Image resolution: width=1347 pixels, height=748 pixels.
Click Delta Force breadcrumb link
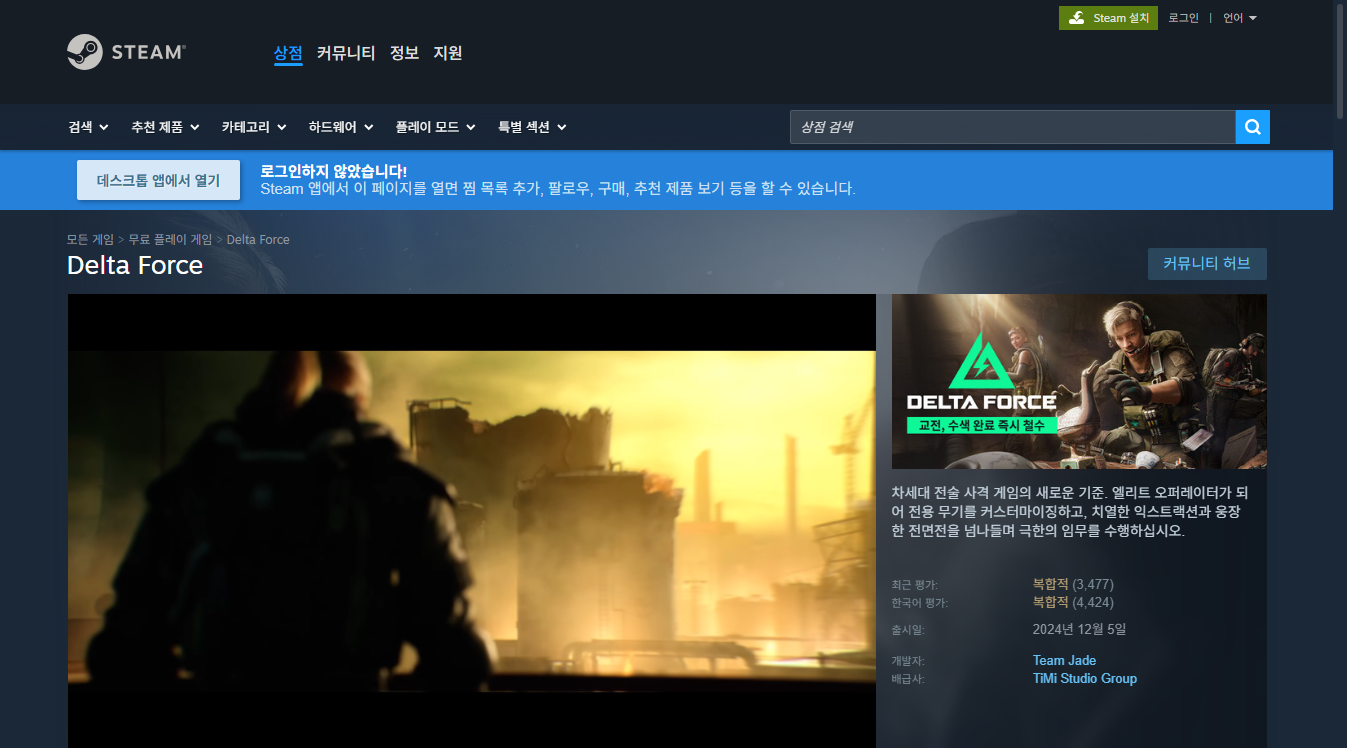[258, 240]
